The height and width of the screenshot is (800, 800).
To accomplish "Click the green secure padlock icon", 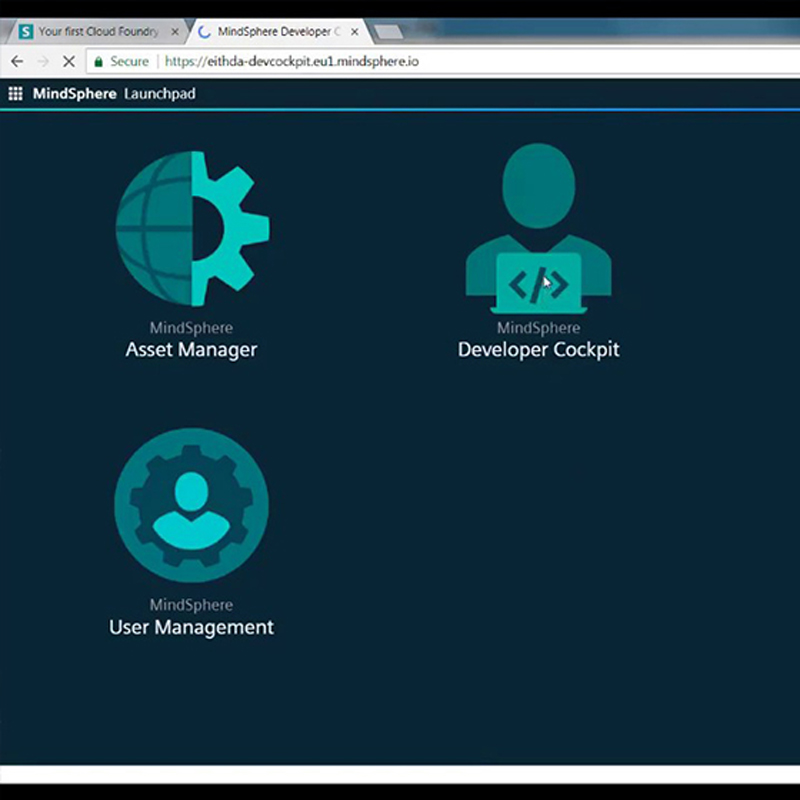I will pos(98,61).
